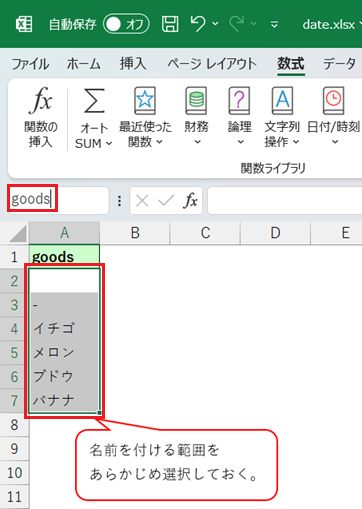This screenshot has height=509, width=362.
Task: Click the Excel application icon
Action: click(24, 24)
